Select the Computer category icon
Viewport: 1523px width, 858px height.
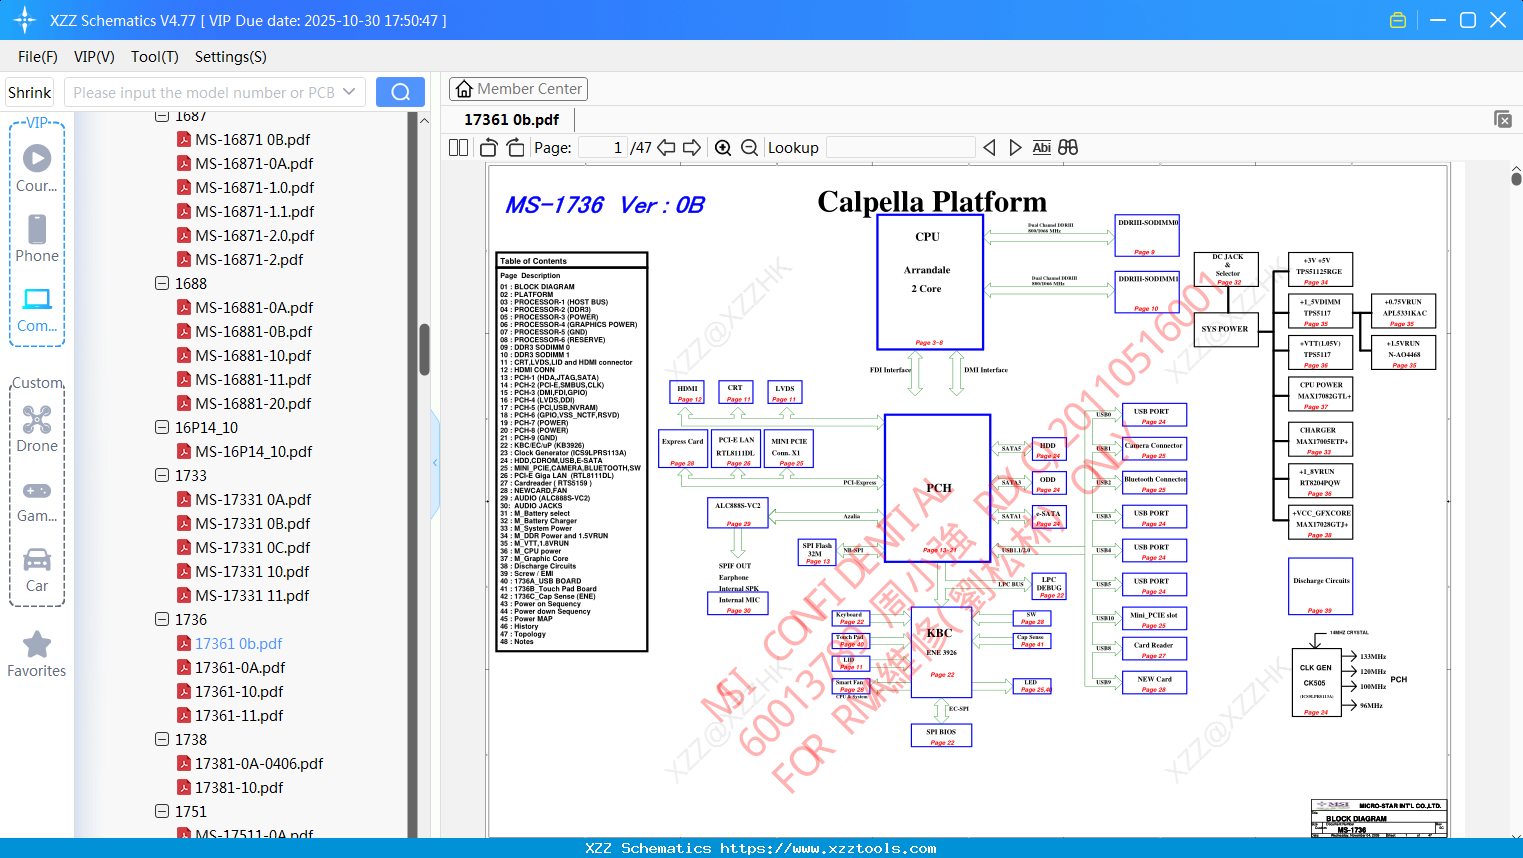click(x=37, y=309)
